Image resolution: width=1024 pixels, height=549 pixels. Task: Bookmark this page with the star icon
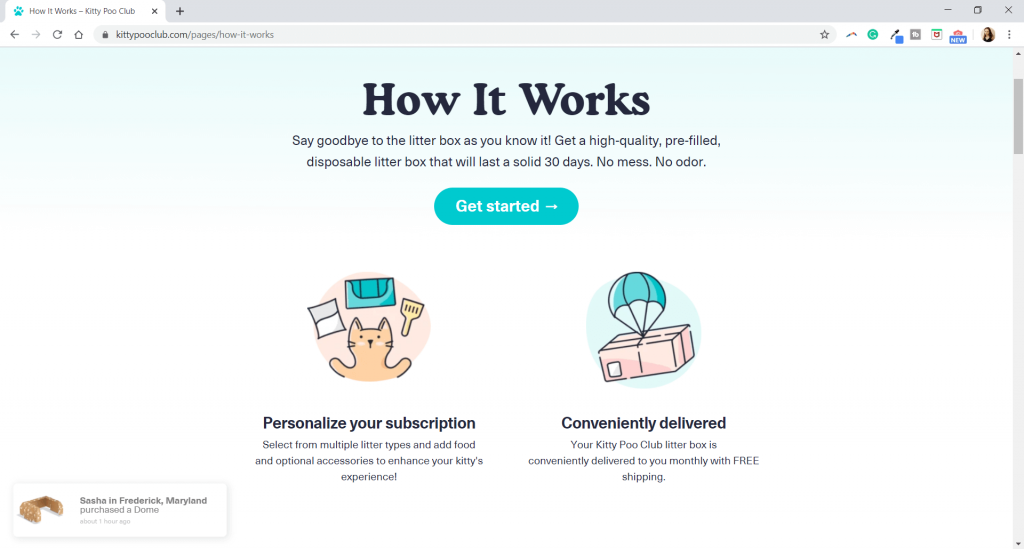click(824, 34)
